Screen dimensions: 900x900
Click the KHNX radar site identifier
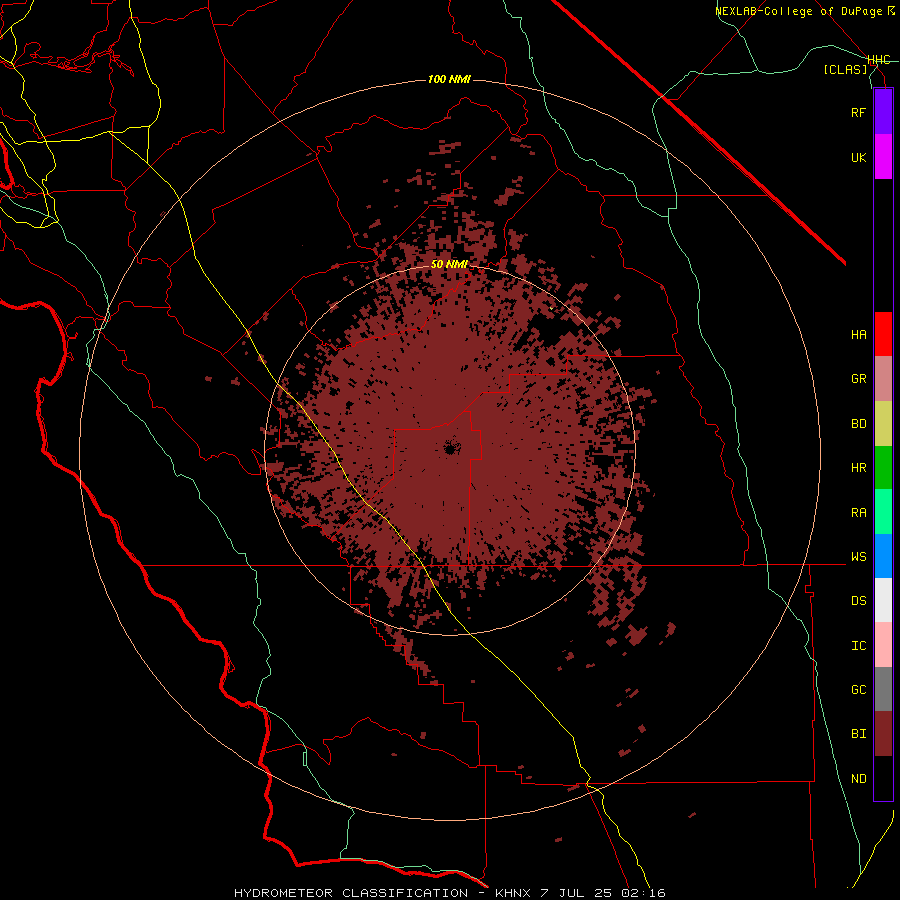point(513,893)
